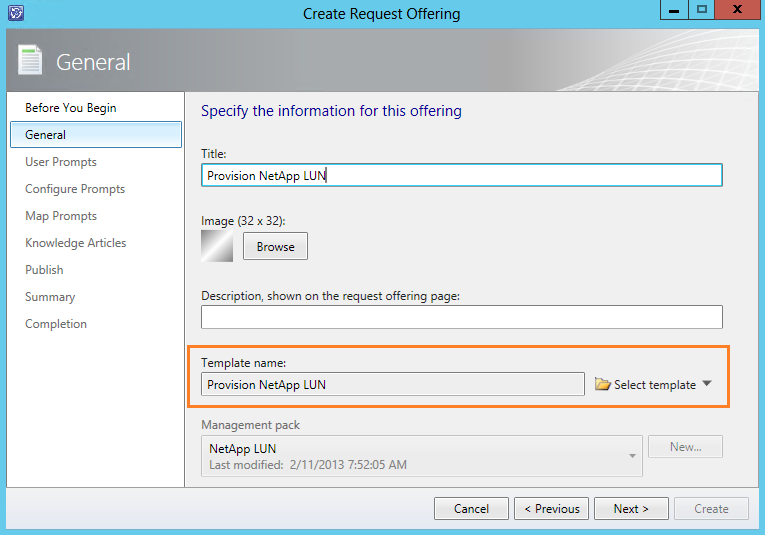Screen dimensions: 765x535
Task: Click the Next button
Action: (631, 509)
